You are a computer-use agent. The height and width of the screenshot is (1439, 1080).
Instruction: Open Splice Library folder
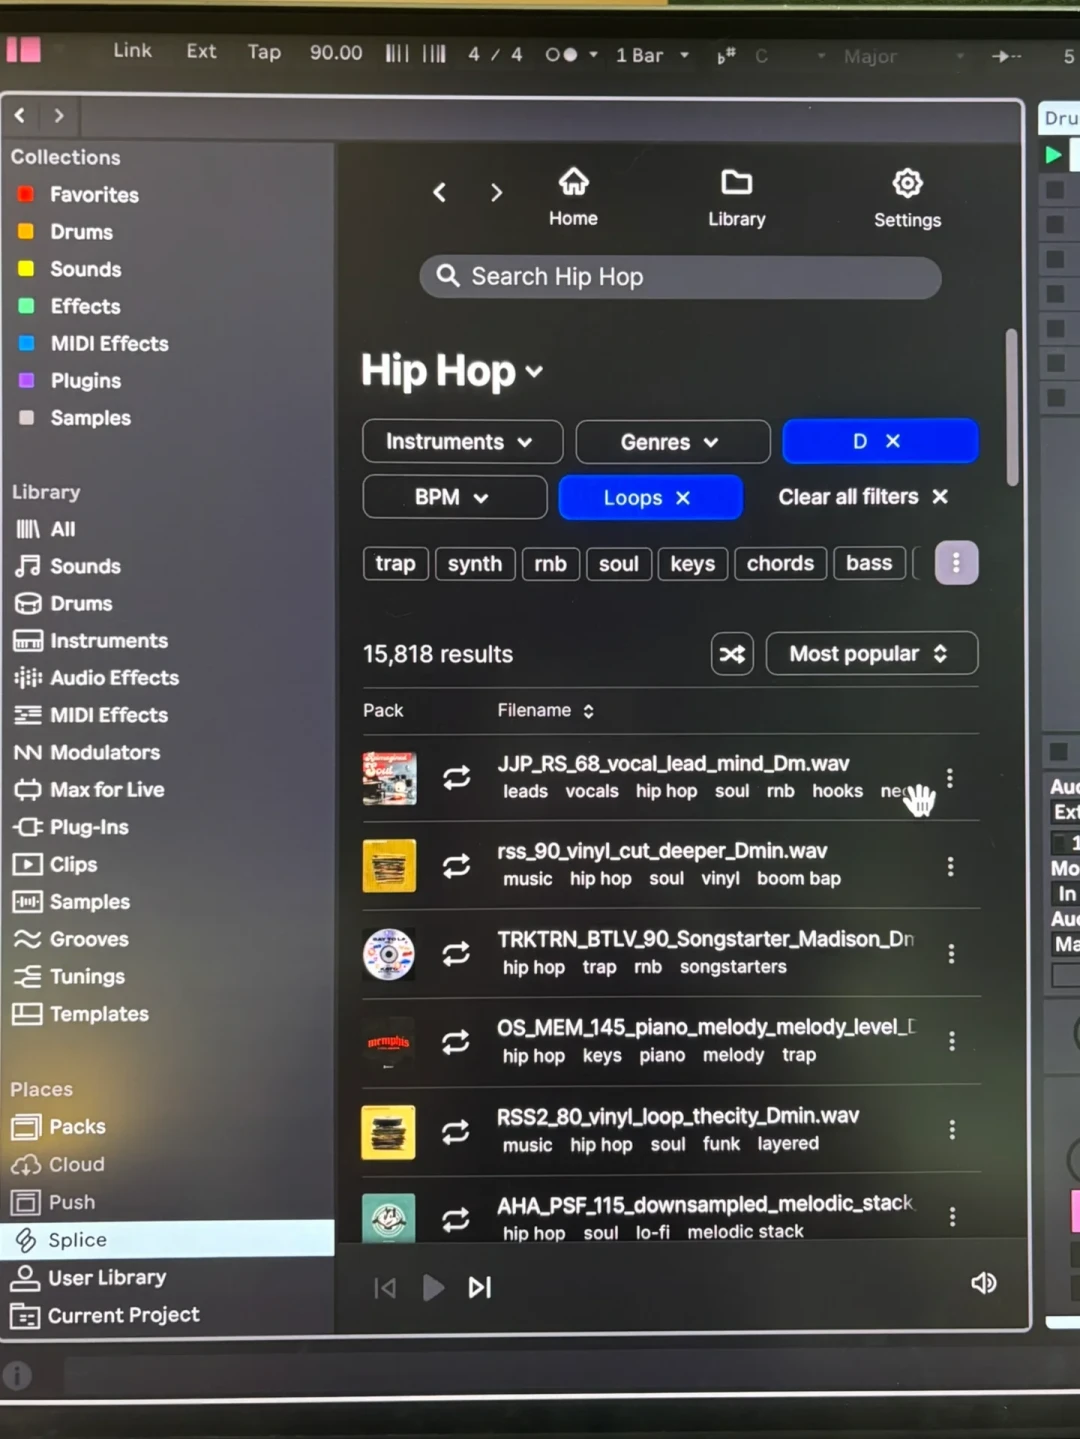[737, 198]
